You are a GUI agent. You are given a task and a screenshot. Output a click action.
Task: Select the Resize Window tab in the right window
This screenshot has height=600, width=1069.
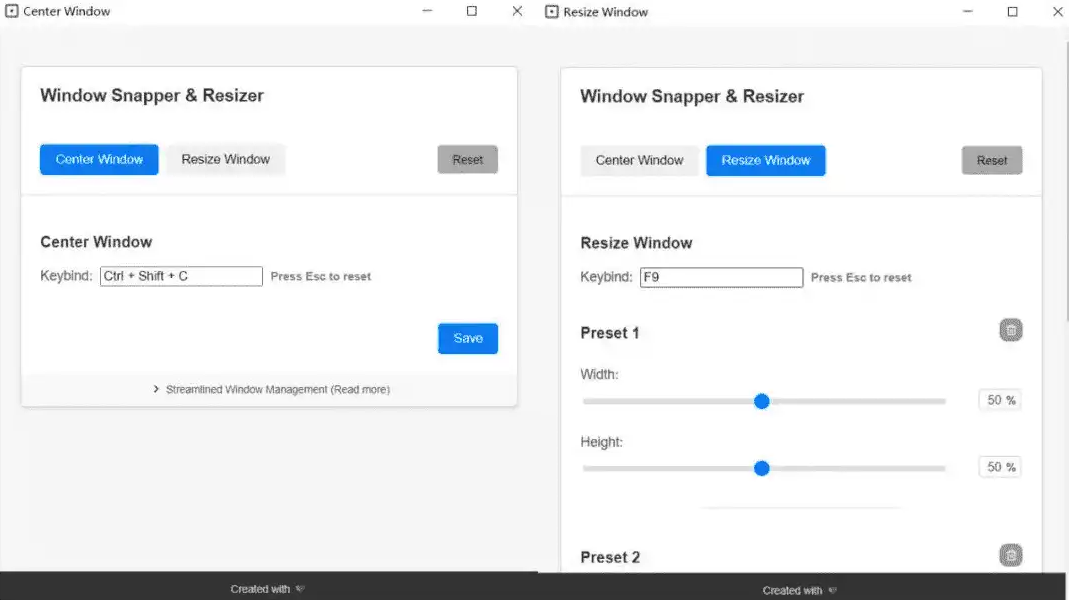pos(766,160)
